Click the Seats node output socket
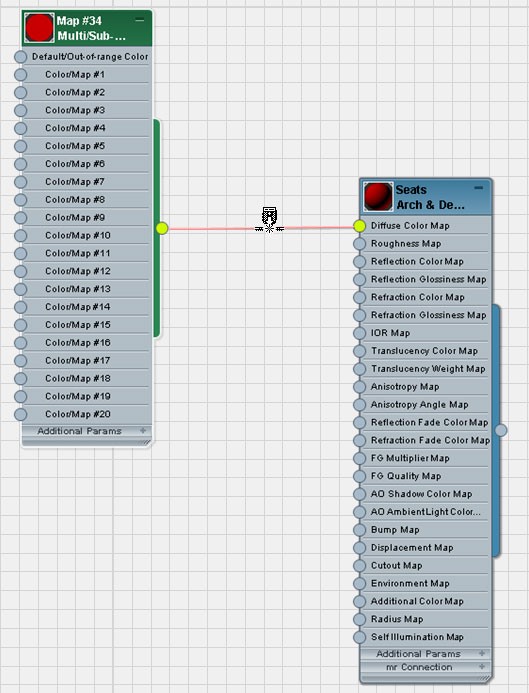529x693 pixels. click(x=501, y=430)
